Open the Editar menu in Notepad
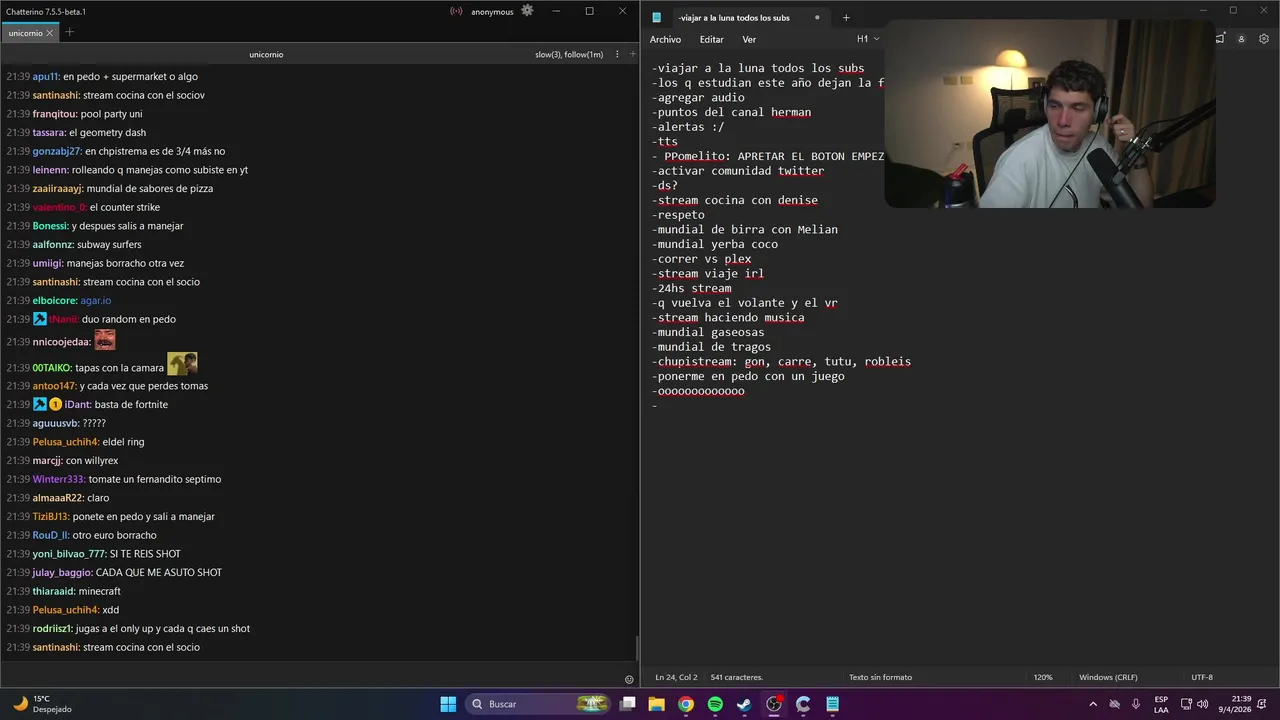Image resolution: width=1280 pixels, height=720 pixels. [711, 39]
